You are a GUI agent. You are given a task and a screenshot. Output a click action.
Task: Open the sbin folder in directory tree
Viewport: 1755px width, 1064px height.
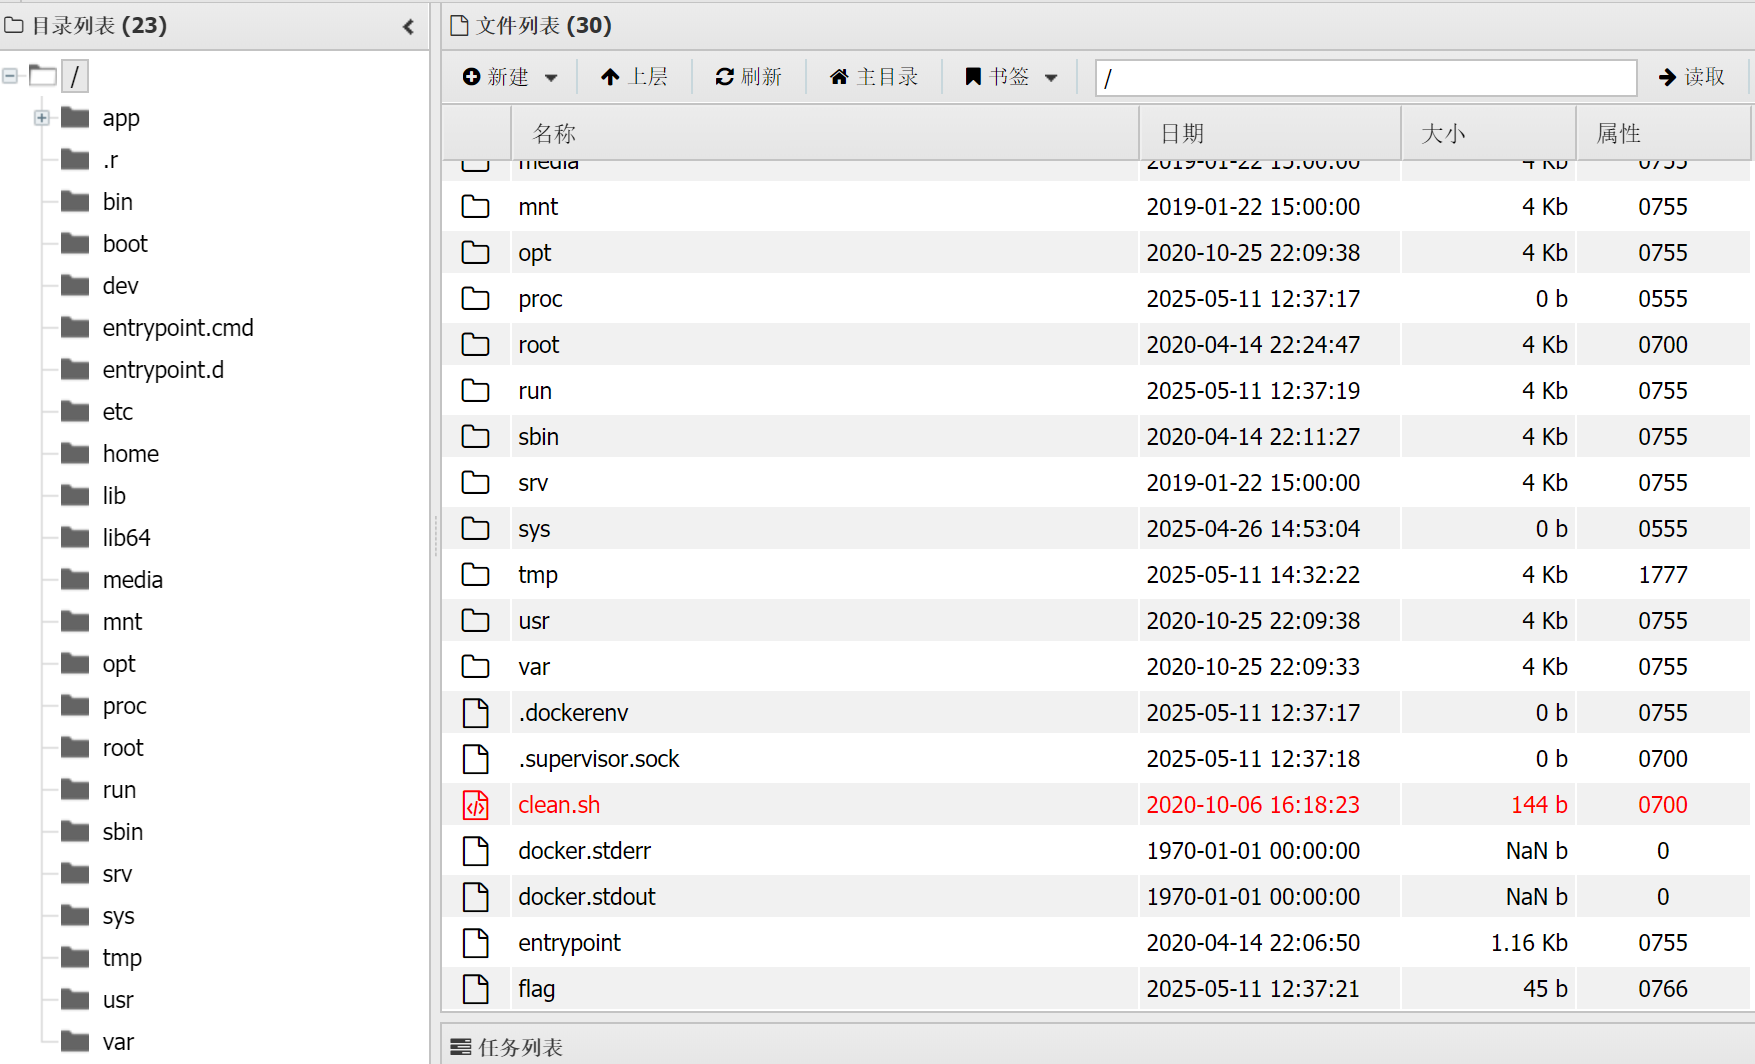pyautogui.click(x=122, y=832)
